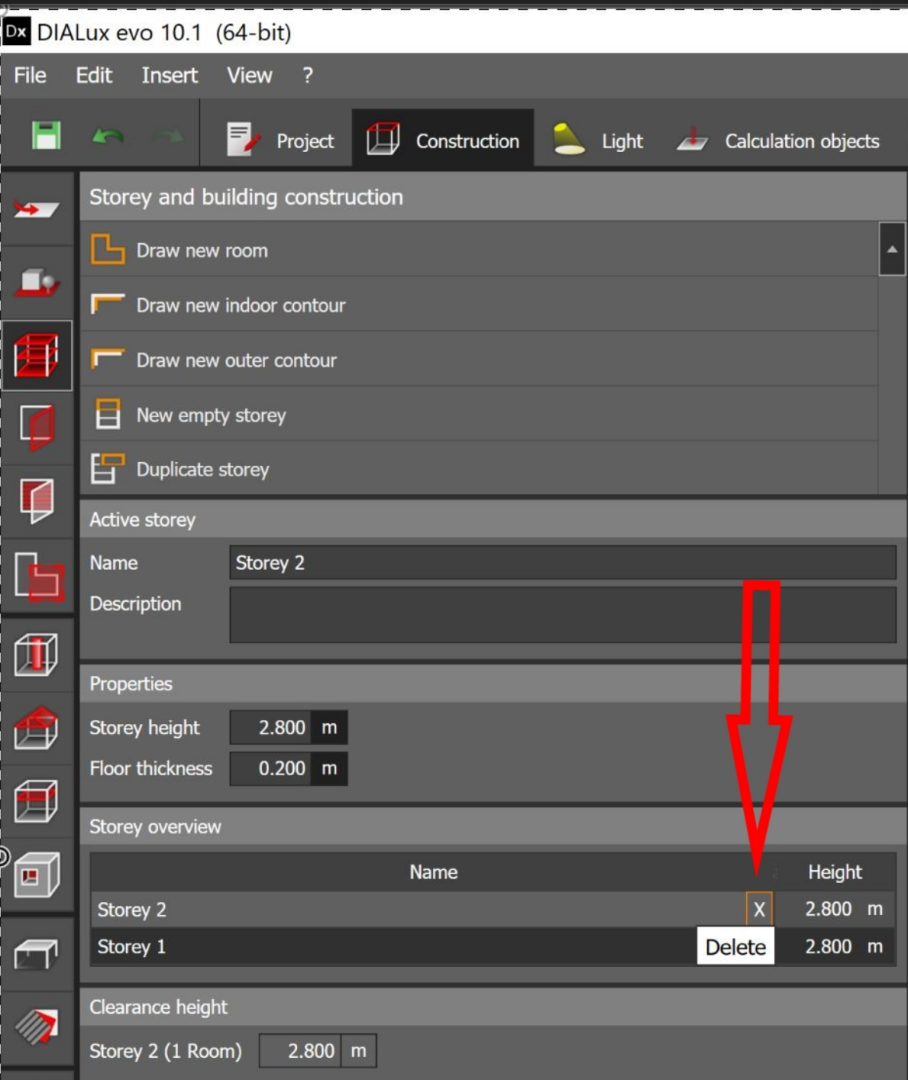Open the Edit menu

tap(94, 75)
